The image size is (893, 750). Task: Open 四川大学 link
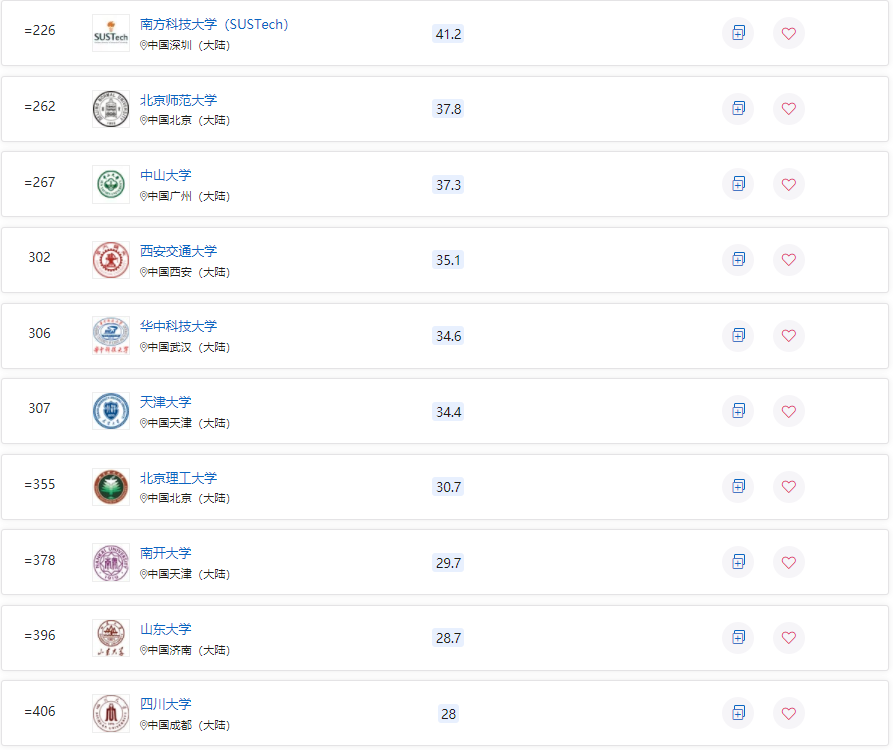166,704
